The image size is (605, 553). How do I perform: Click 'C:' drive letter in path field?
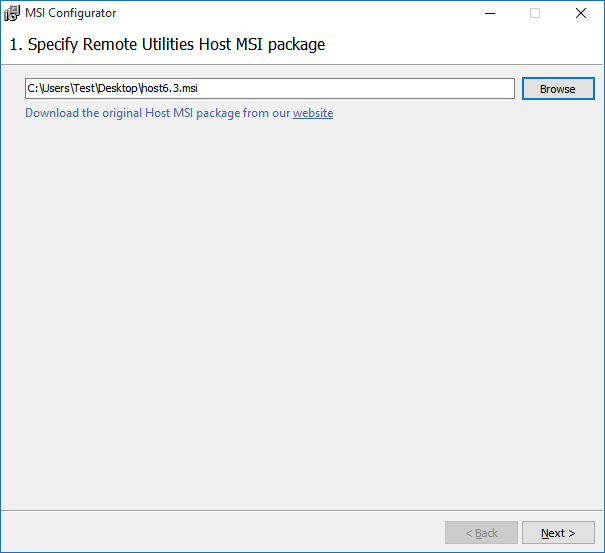click(x=33, y=89)
